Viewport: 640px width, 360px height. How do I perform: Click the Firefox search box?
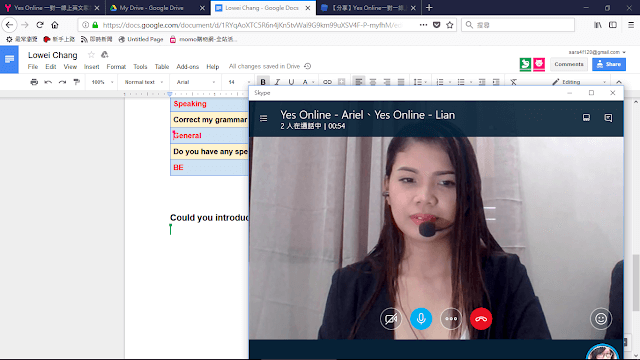click(518, 25)
